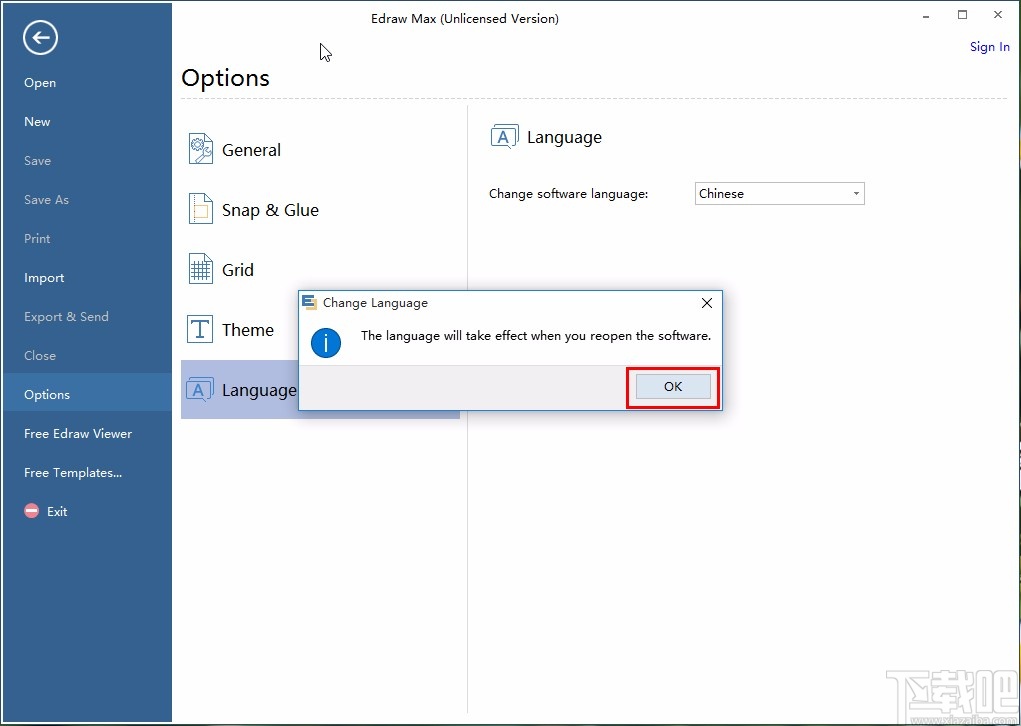The width and height of the screenshot is (1021, 726).
Task: Click the Edraw logo in Change Language dialog
Action: click(309, 302)
